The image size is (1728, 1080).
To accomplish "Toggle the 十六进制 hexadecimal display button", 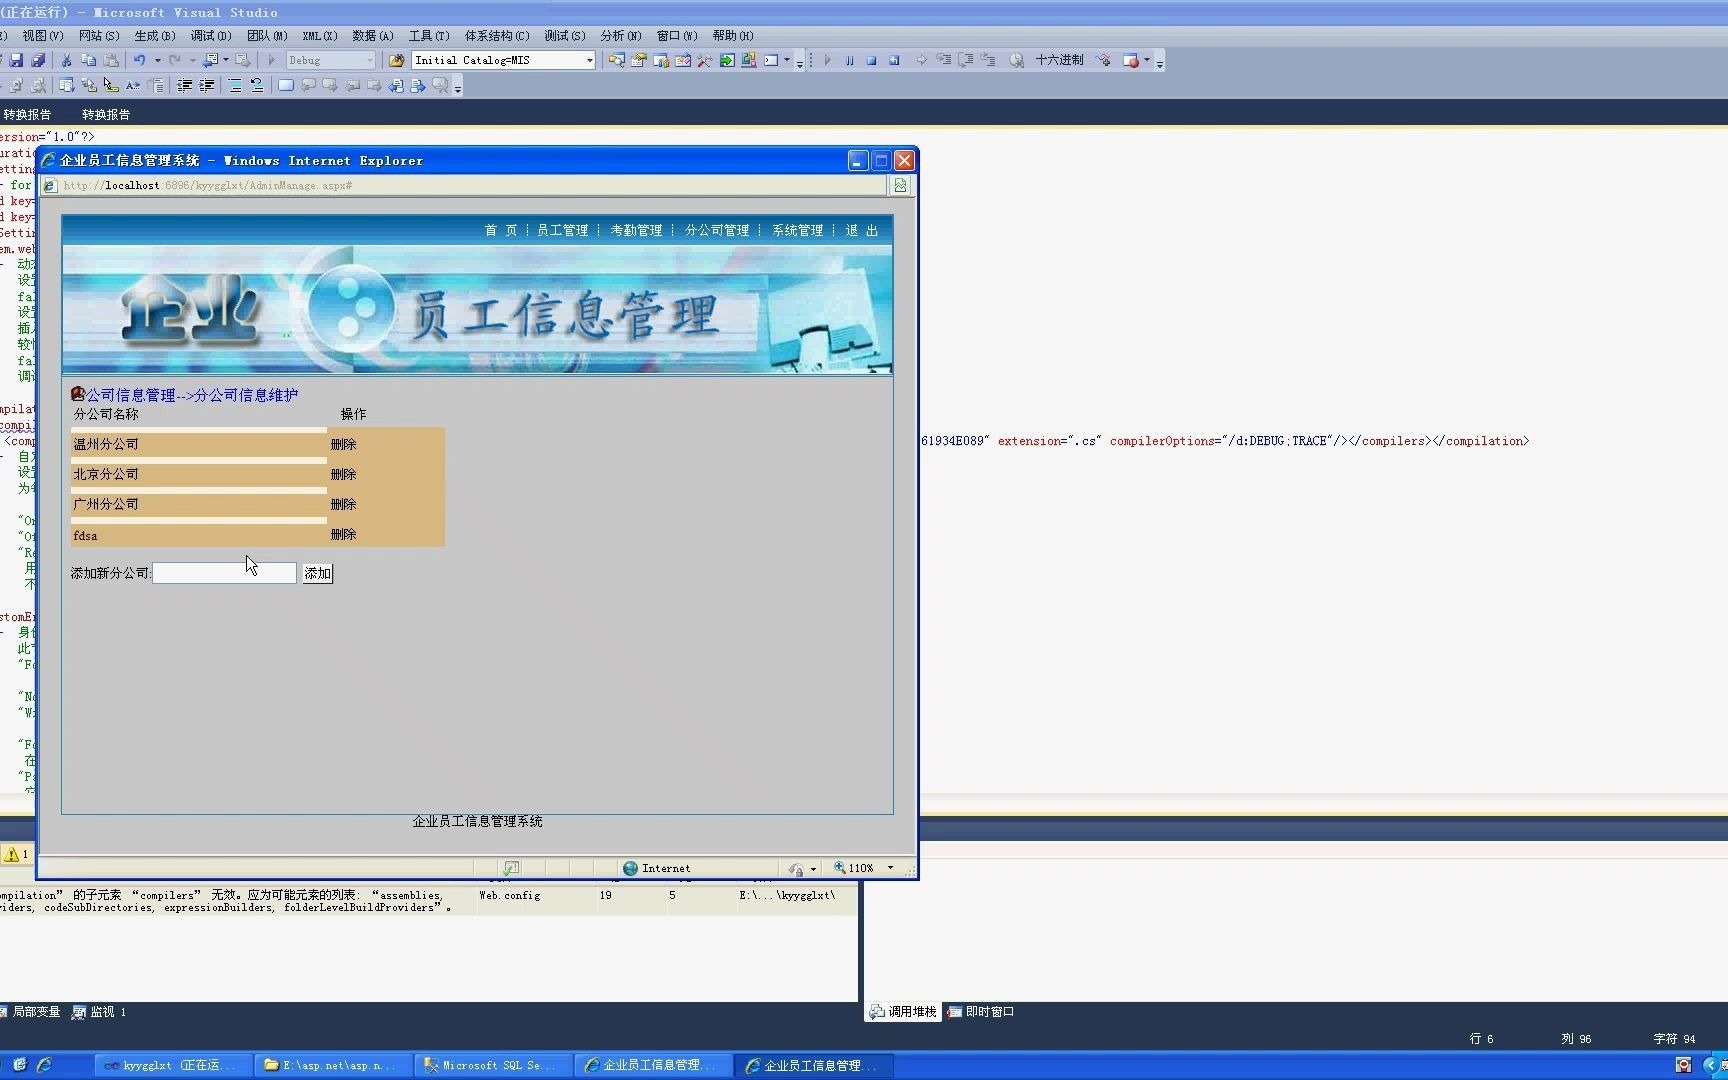I will (1060, 60).
